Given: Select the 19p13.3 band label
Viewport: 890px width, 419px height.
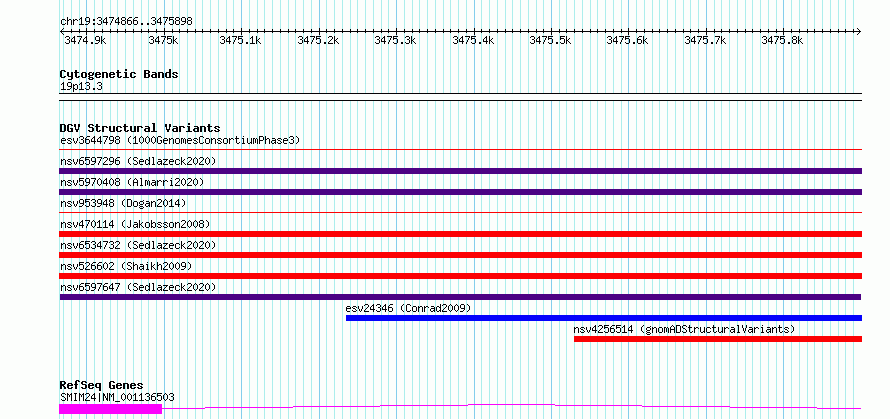Looking at the screenshot, I should coord(81,87).
